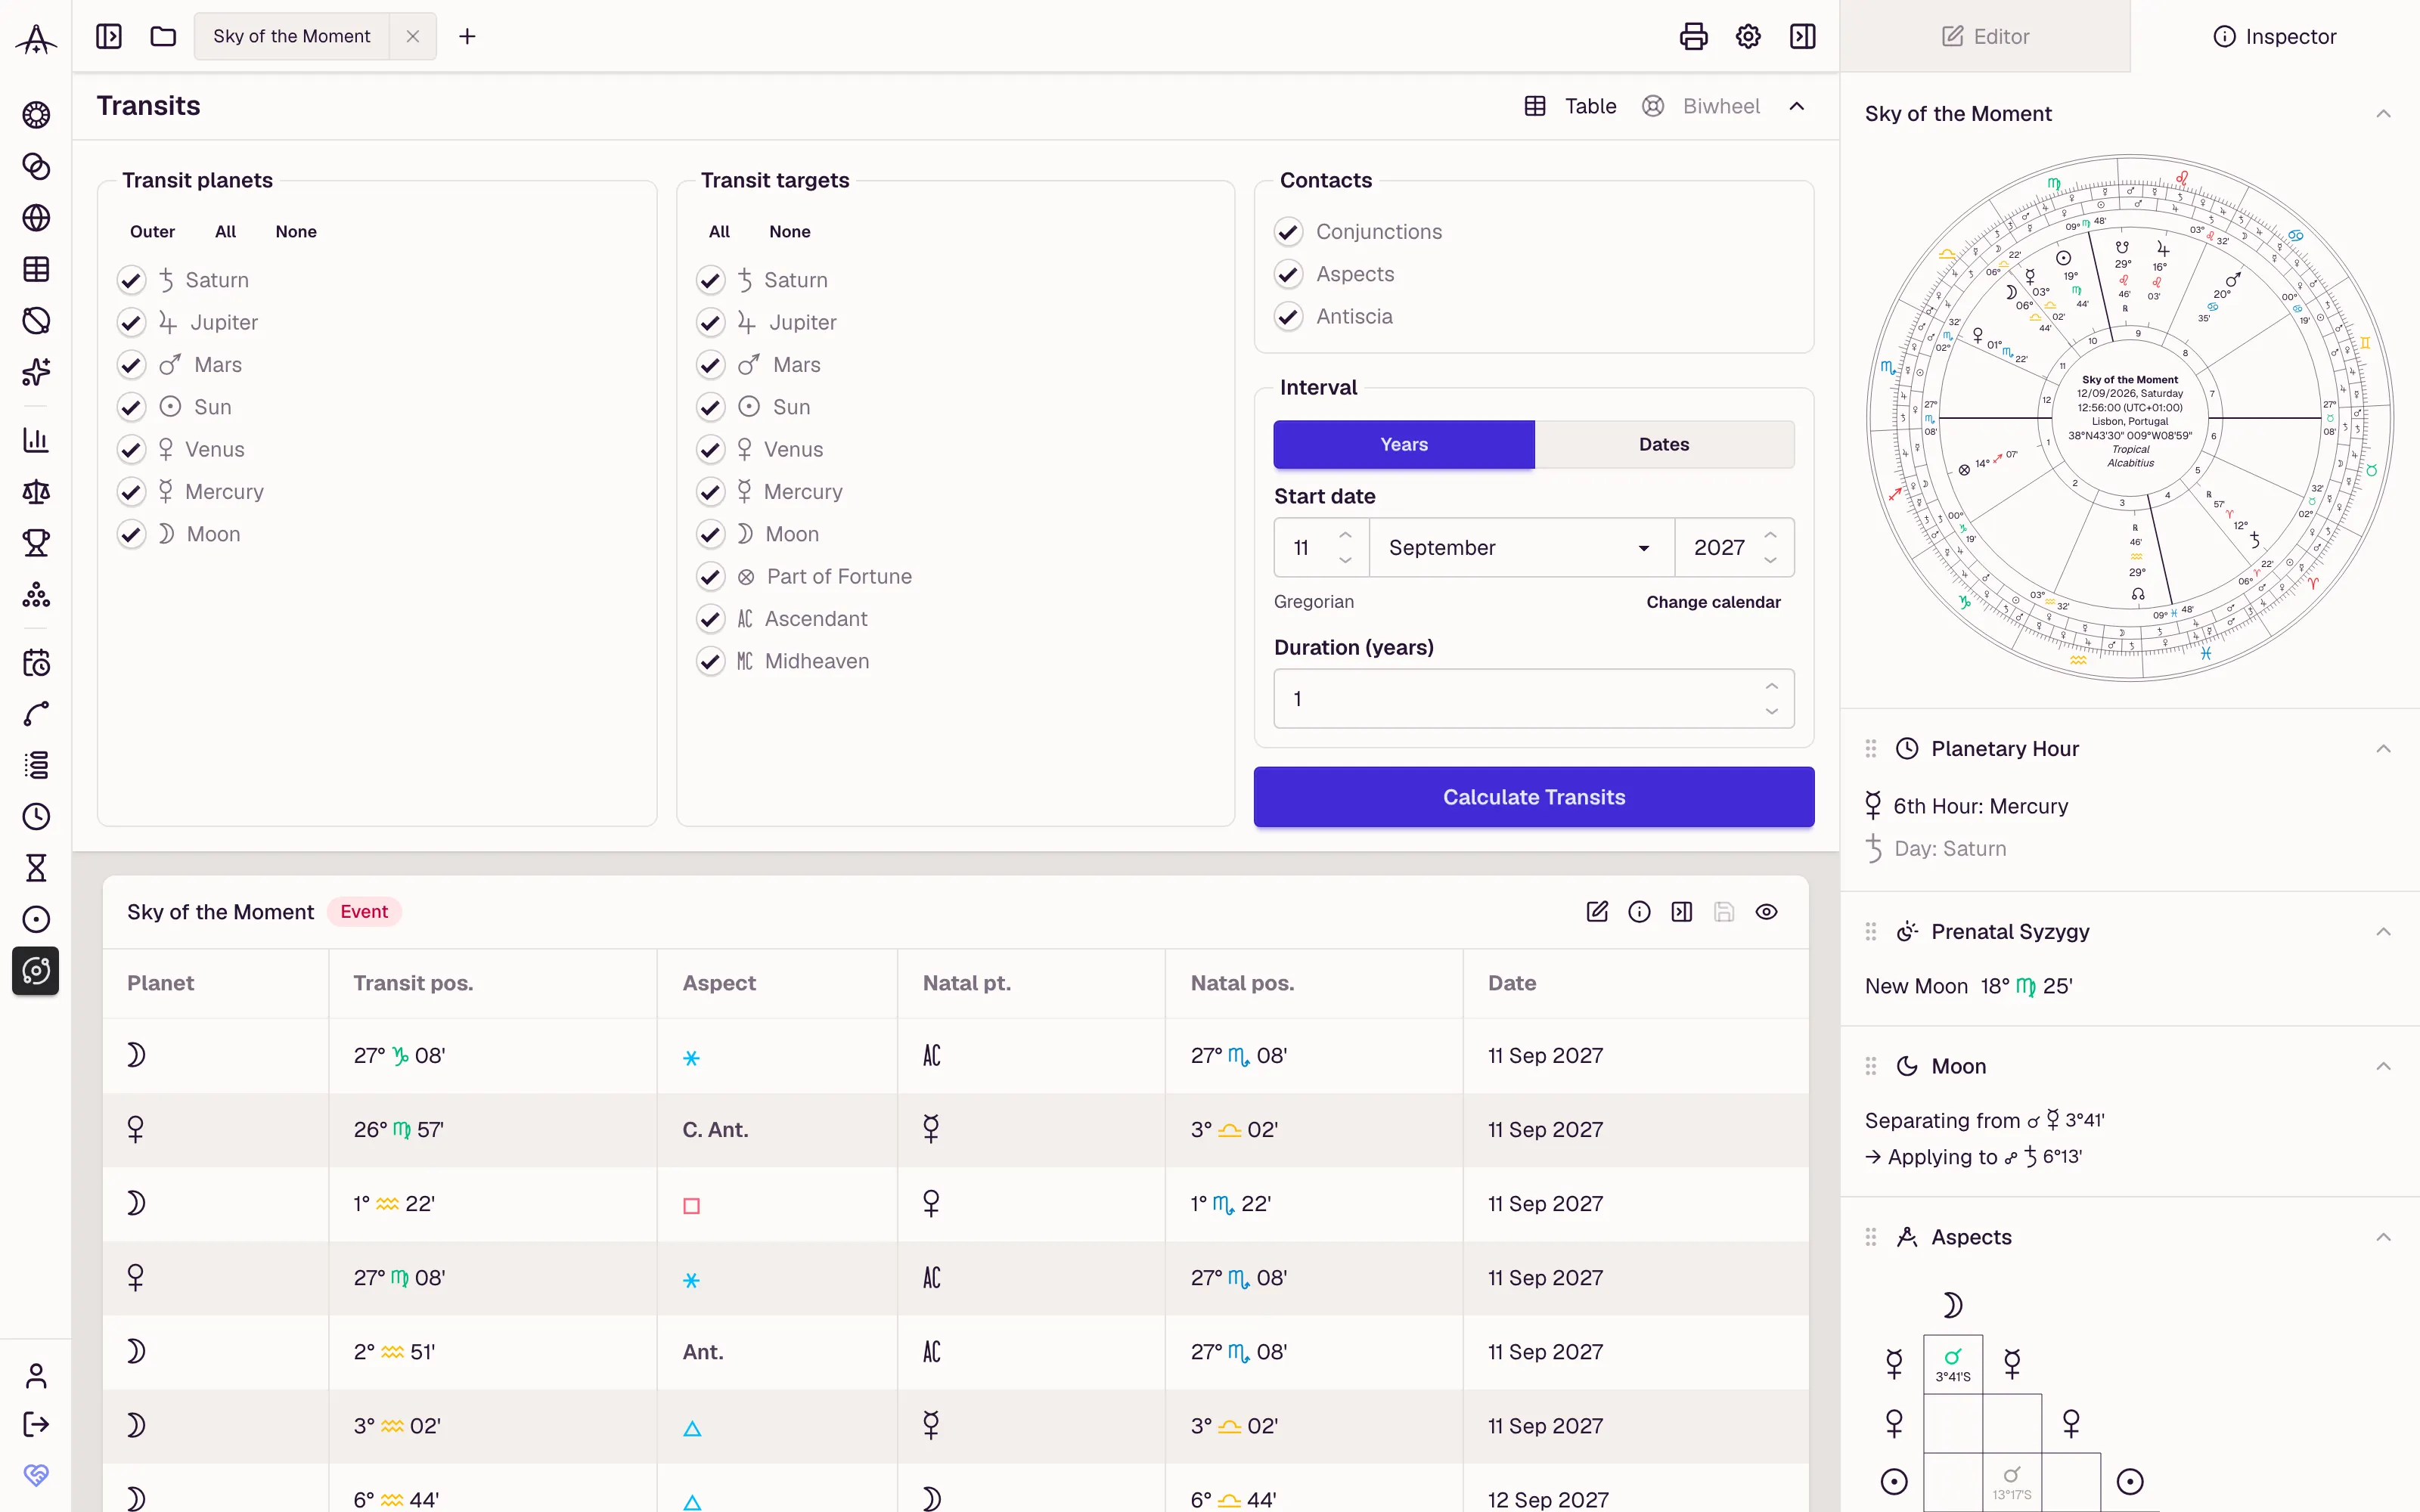This screenshot has width=2420, height=1512.
Task: Toggle visibility eye on event card
Action: point(1766,912)
